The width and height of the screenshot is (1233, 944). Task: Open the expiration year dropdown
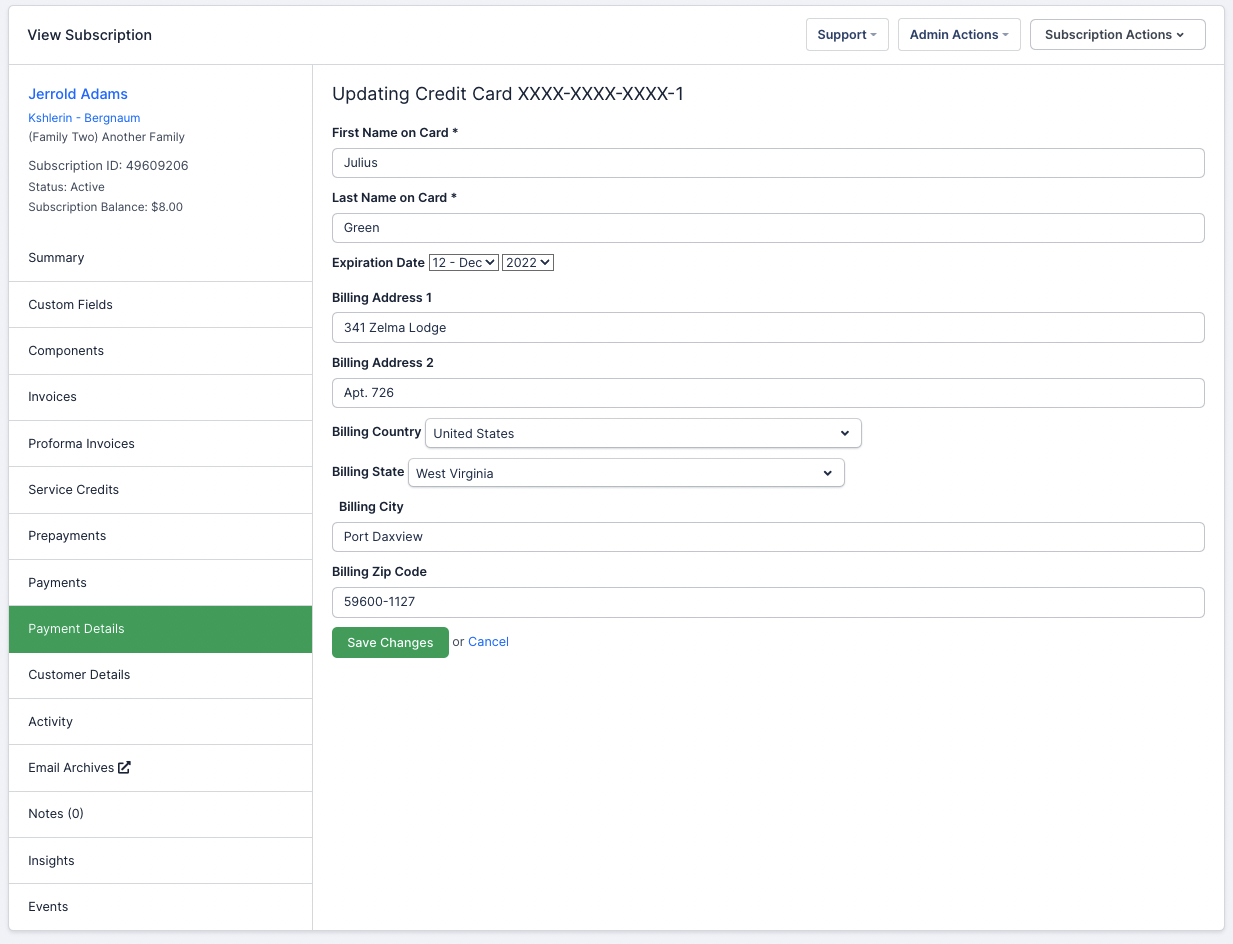pos(527,263)
